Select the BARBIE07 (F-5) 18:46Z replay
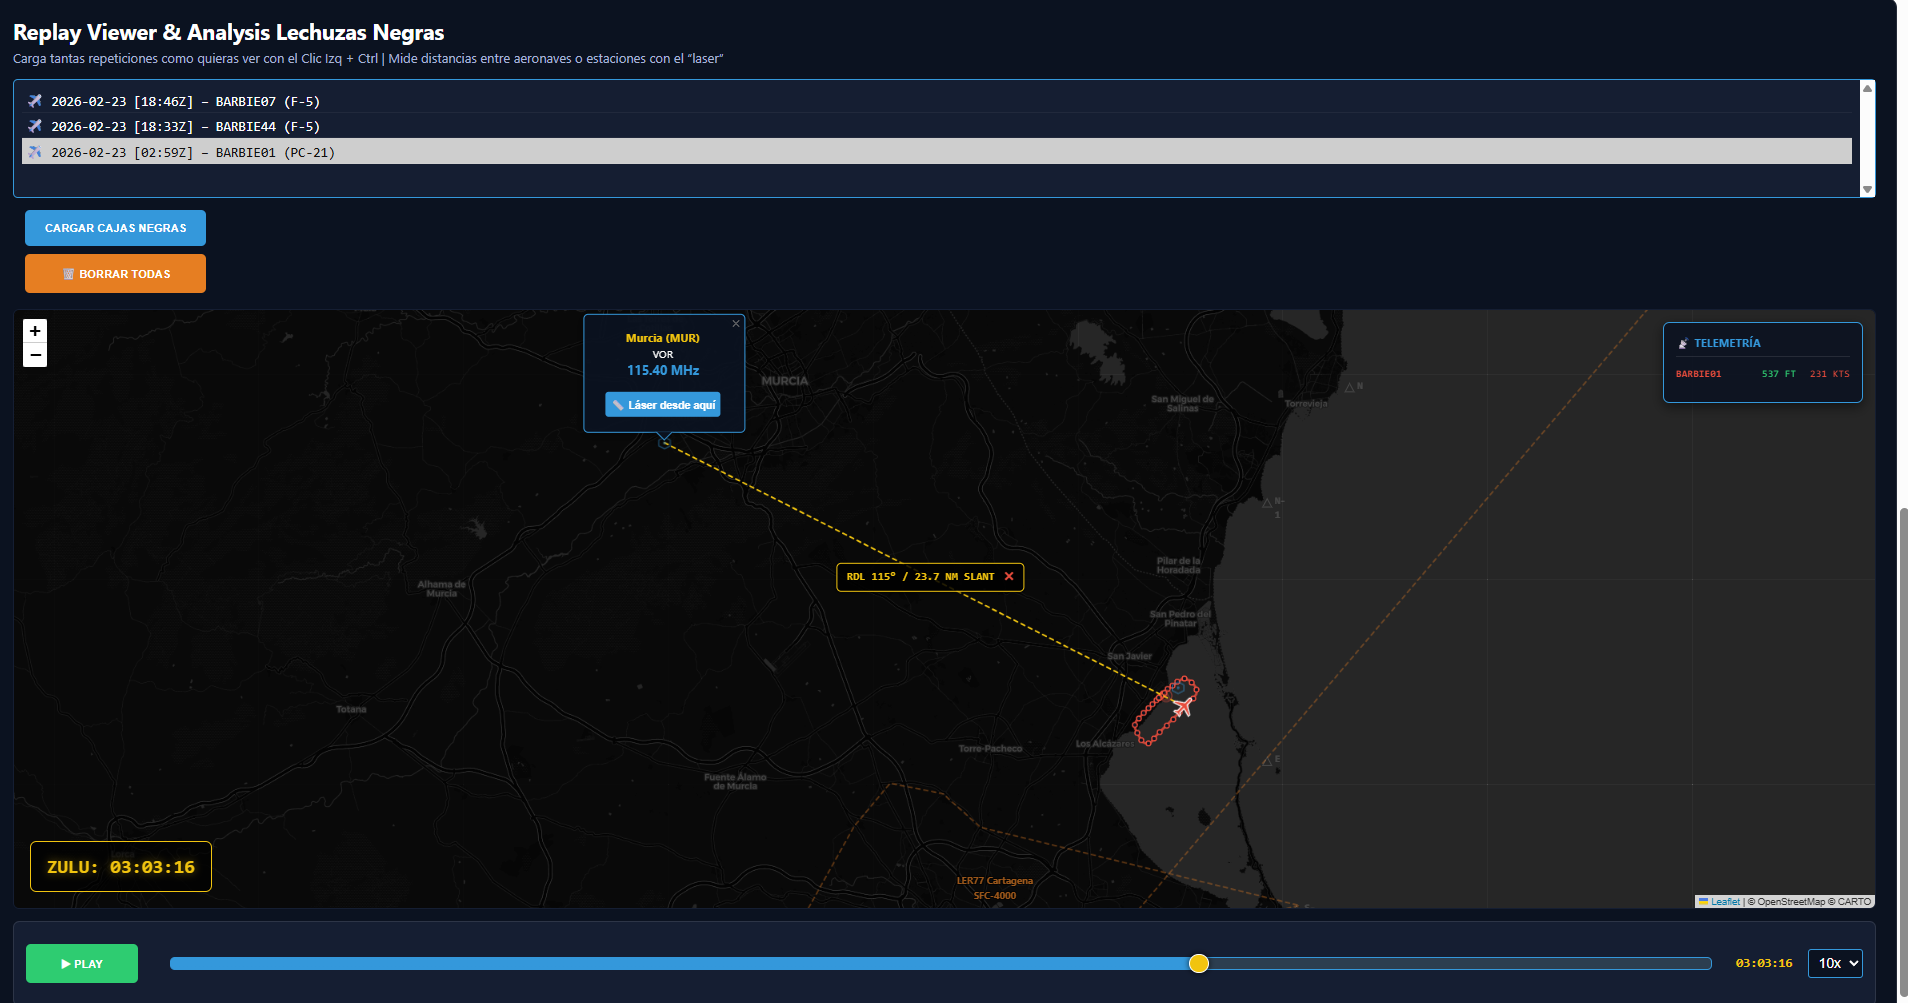Image resolution: width=1908 pixels, height=1003 pixels. [x=185, y=102]
